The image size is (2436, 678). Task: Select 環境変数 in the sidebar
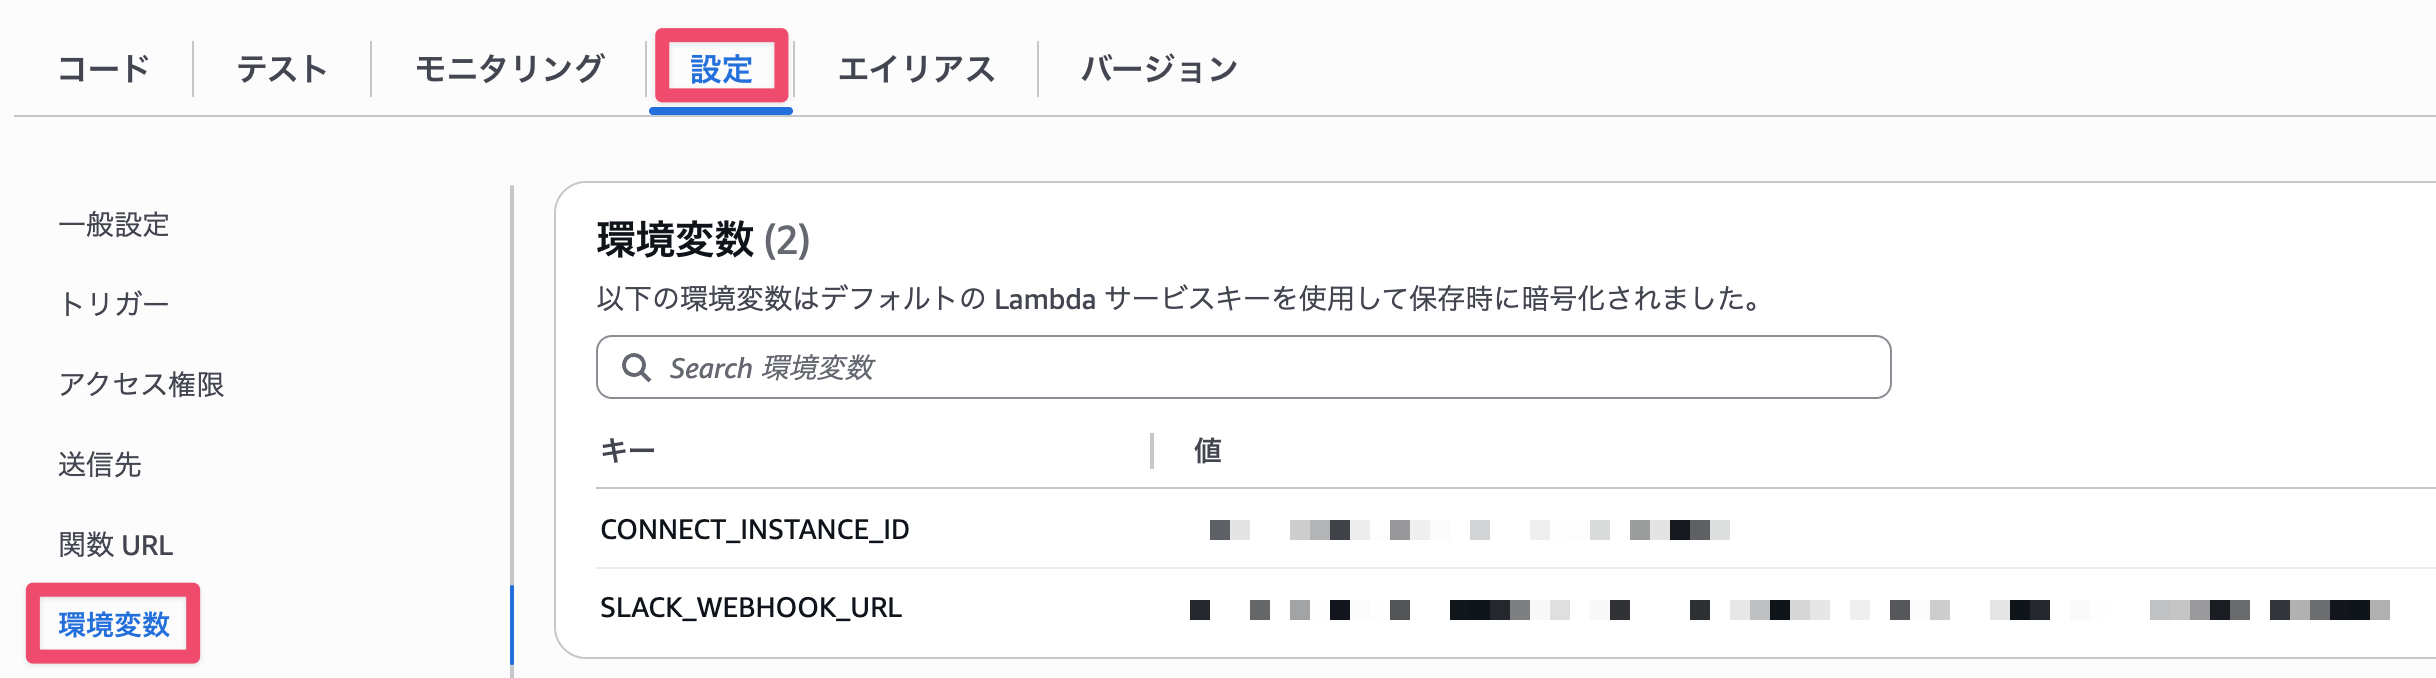tap(114, 624)
